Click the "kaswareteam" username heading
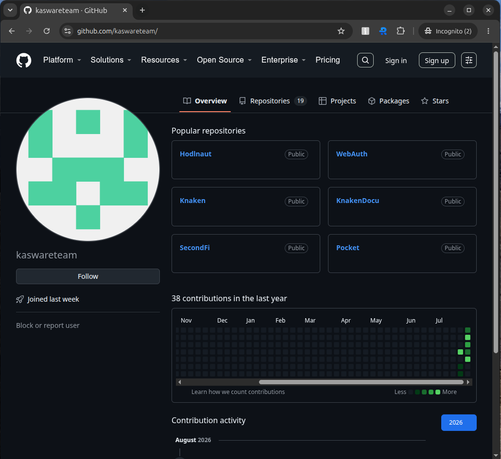Viewport: 501px width, 459px height. pyautogui.click(x=47, y=255)
